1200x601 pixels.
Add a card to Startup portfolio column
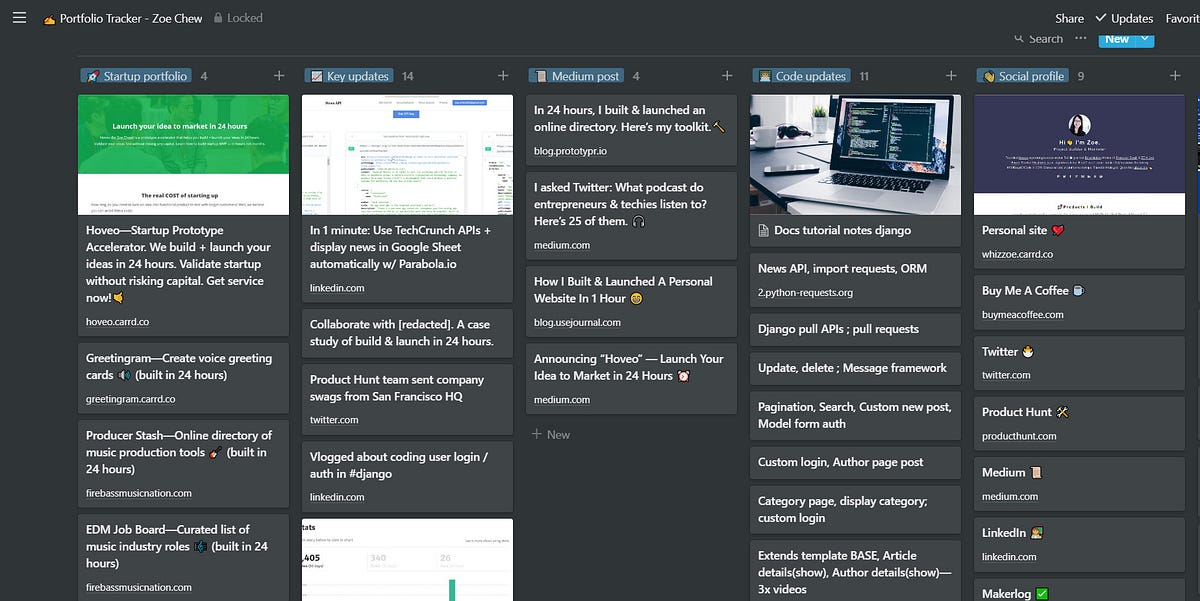(279, 76)
